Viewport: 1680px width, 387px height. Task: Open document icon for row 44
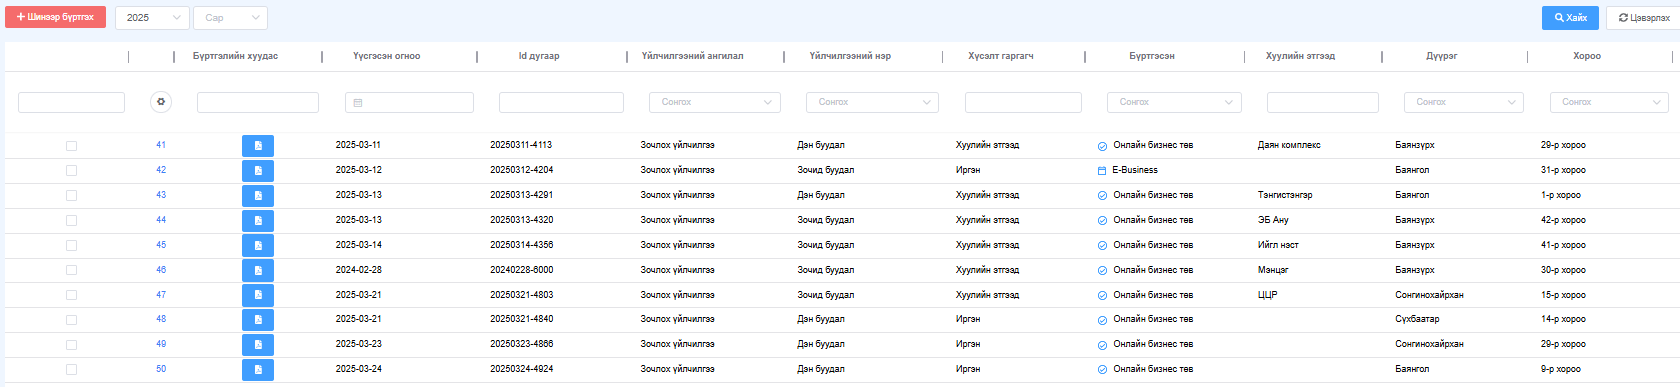pyautogui.click(x=258, y=221)
